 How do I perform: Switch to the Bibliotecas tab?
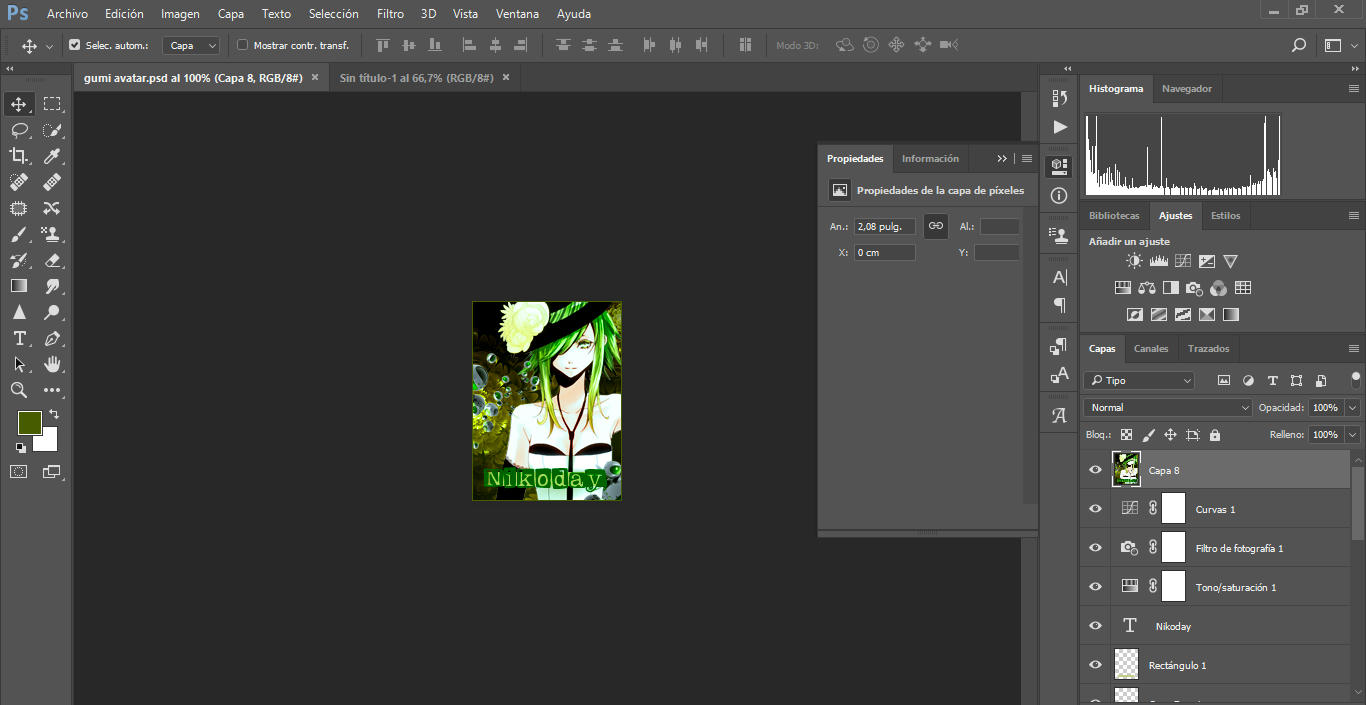coord(1114,215)
